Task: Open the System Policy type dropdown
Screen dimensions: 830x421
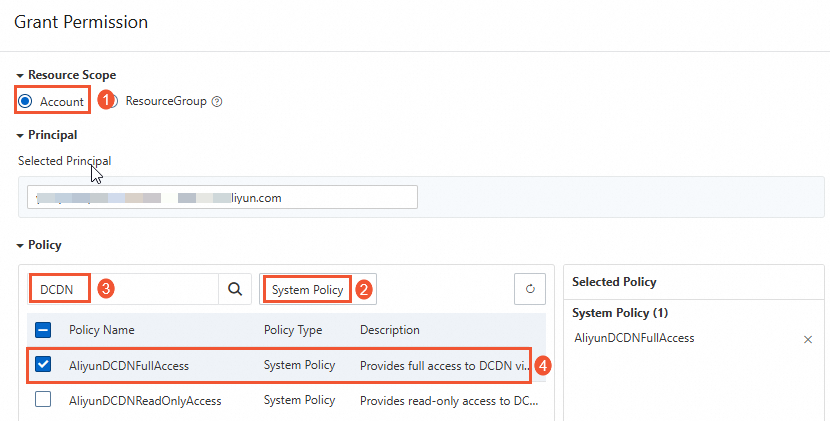Action: tap(318, 289)
